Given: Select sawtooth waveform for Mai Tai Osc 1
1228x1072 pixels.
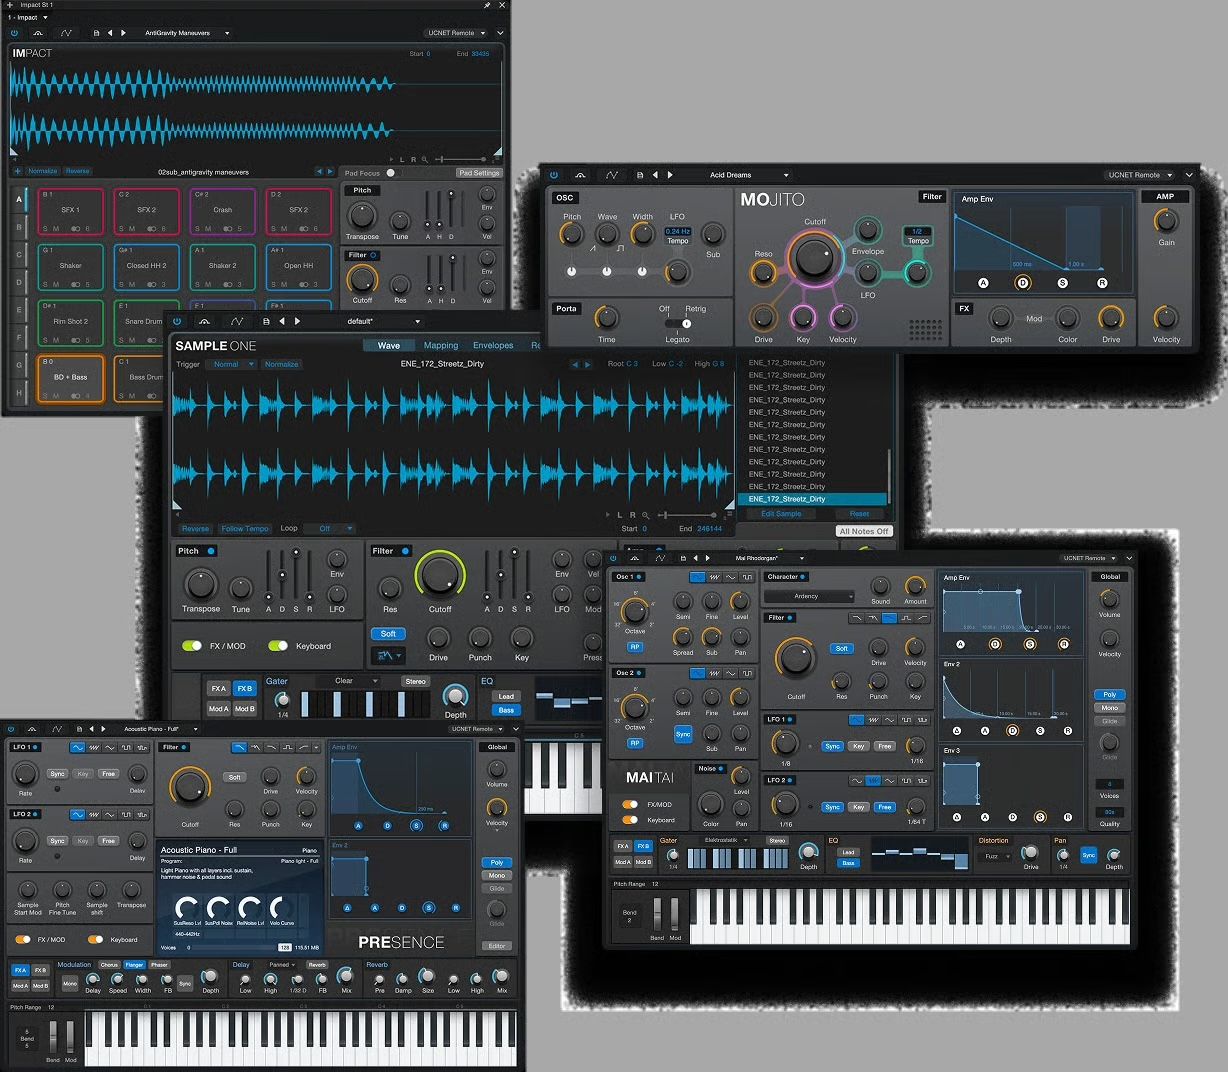Looking at the screenshot, I should [x=714, y=577].
